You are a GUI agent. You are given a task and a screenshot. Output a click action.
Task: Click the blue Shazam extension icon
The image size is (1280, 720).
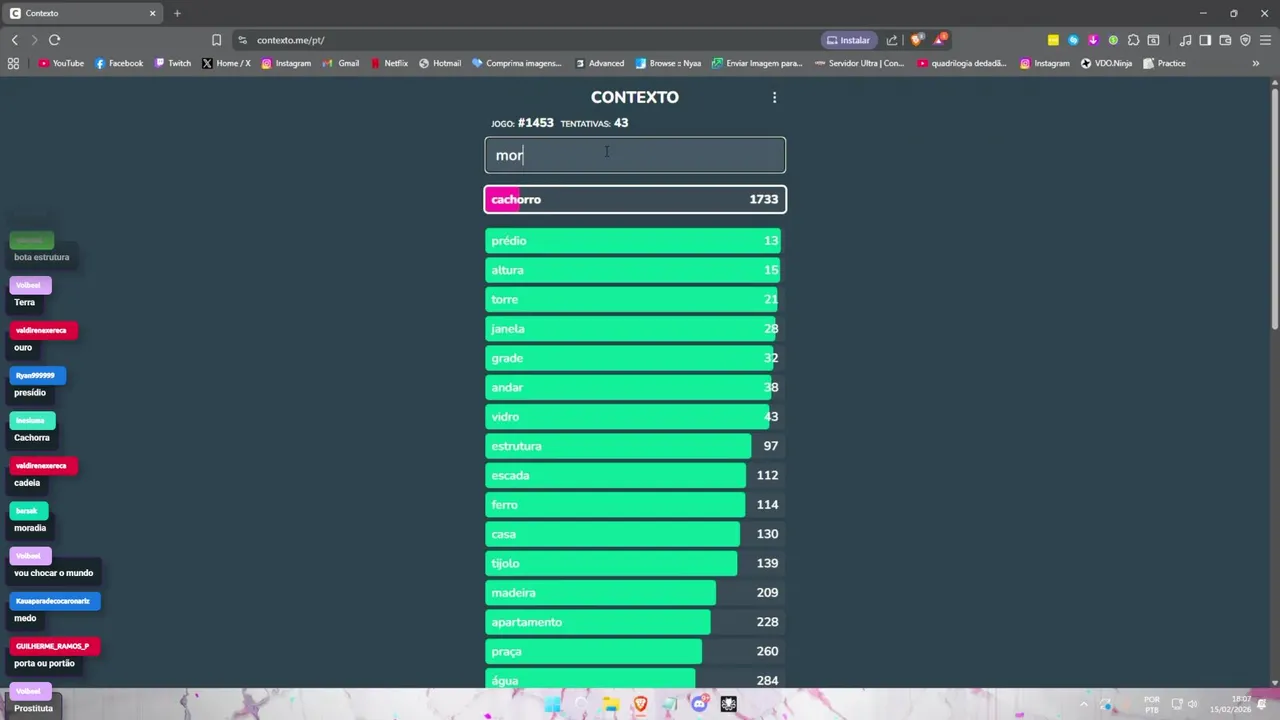(1073, 40)
